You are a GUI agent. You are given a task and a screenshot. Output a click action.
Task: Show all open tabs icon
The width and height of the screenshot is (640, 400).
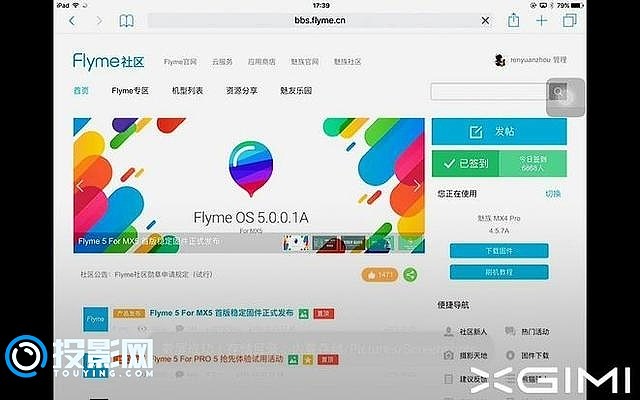pos(568,20)
